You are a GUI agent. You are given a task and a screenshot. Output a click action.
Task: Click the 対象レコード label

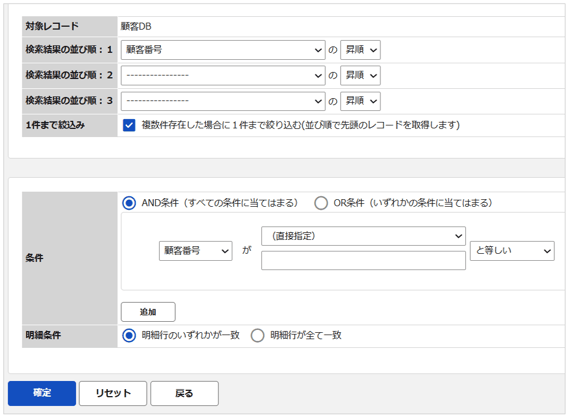52,26
